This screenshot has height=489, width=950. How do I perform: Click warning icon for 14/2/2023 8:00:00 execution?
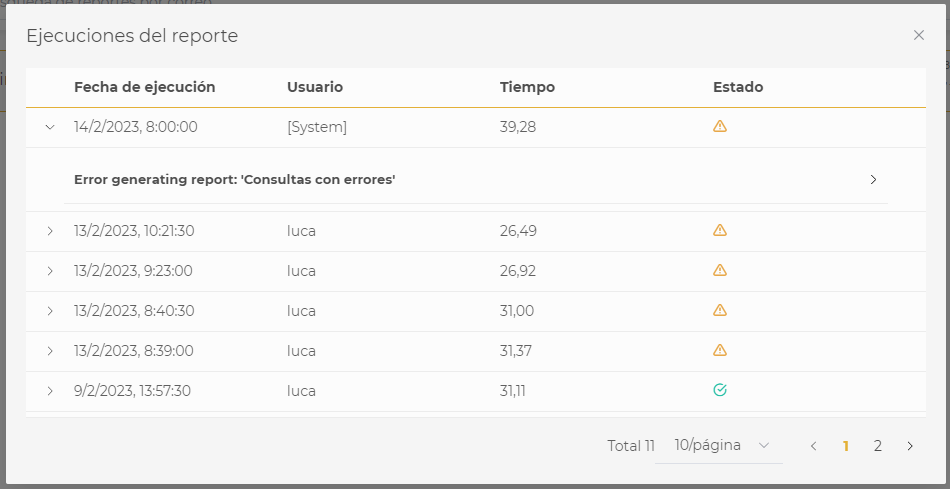[x=720, y=127]
